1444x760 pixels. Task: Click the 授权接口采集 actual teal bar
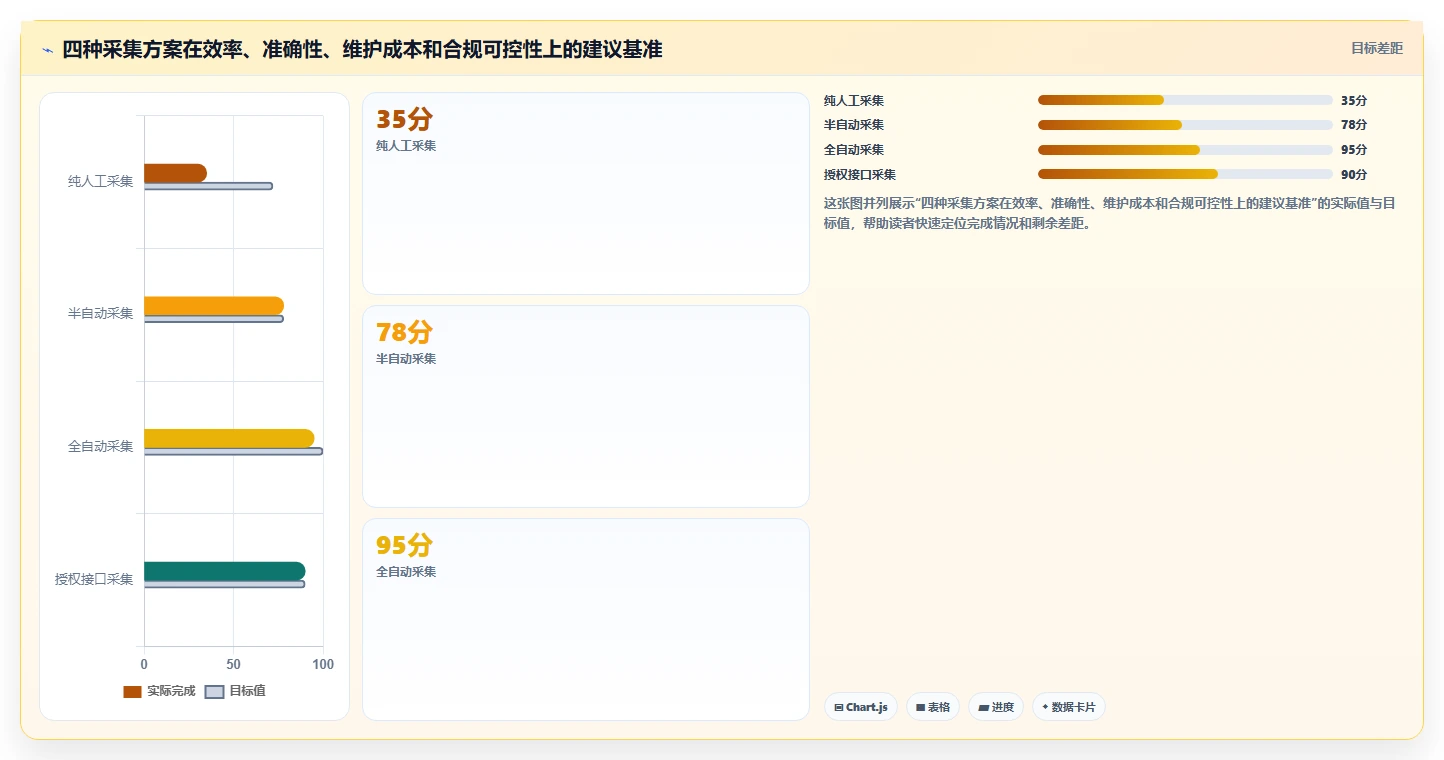tap(225, 571)
